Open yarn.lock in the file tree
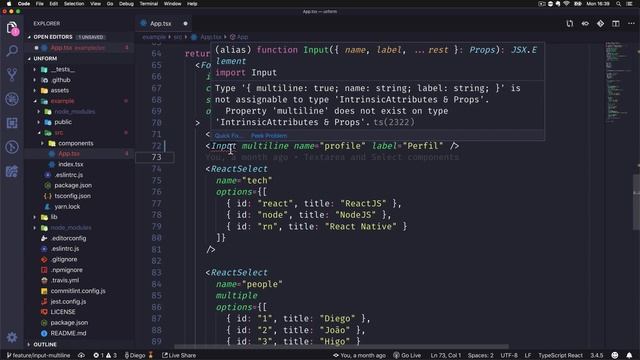Viewport: 640px width, 360px height. pos(67,207)
